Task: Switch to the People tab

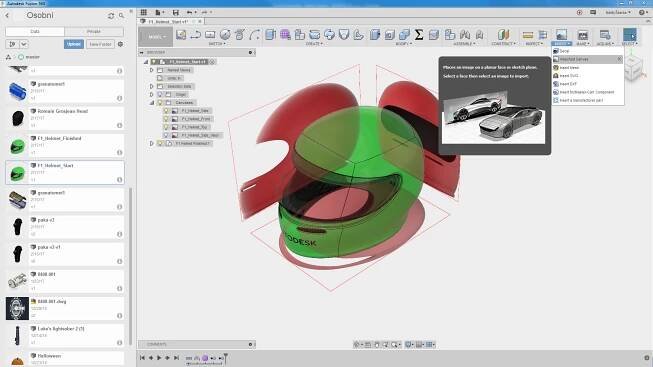Action: click(x=94, y=32)
